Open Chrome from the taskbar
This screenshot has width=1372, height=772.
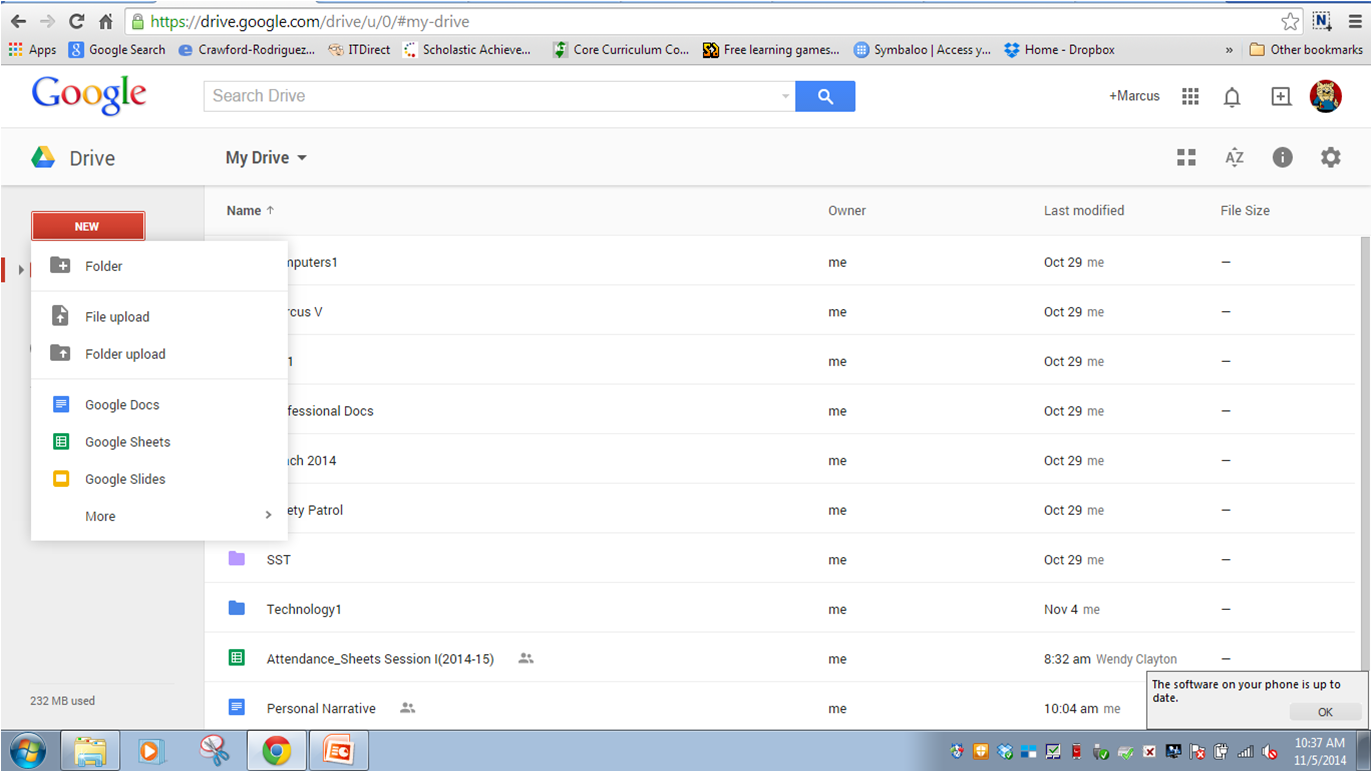pyautogui.click(x=277, y=750)
